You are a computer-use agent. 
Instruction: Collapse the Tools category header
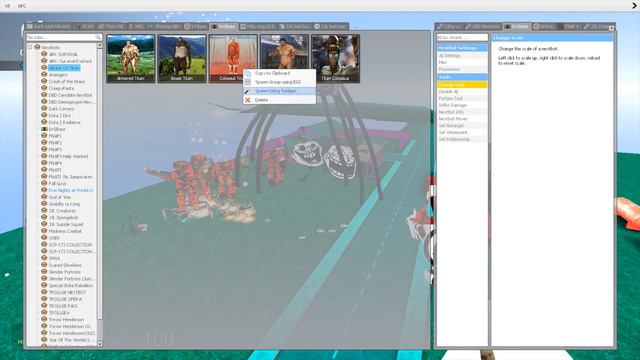tap(462, 77)
